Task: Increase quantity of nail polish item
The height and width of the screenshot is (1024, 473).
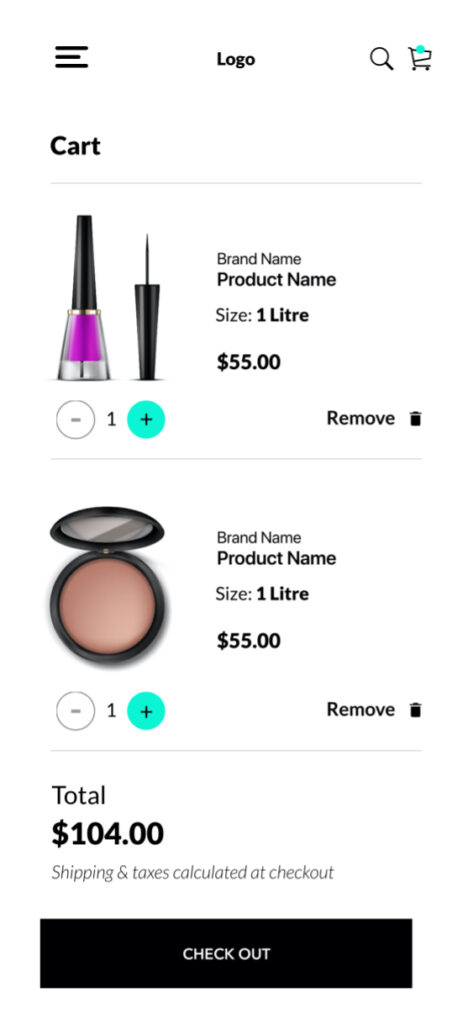Action: tap(146, 419)
